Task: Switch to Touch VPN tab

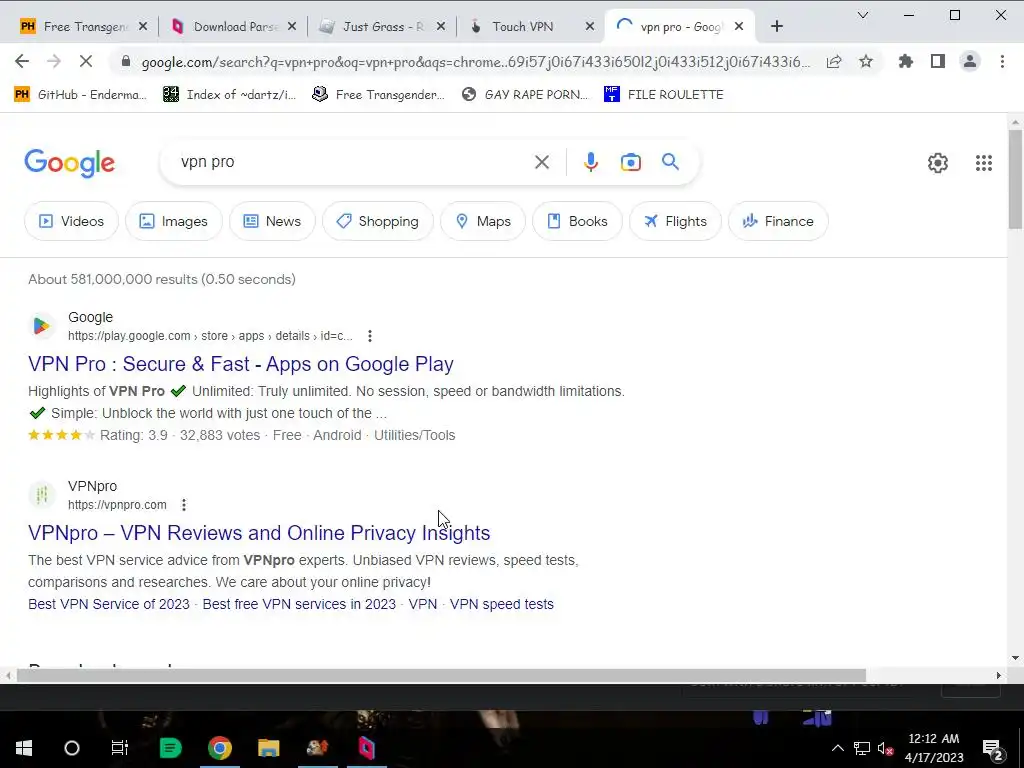Action: pyautogui.click(x=531, y=26)
